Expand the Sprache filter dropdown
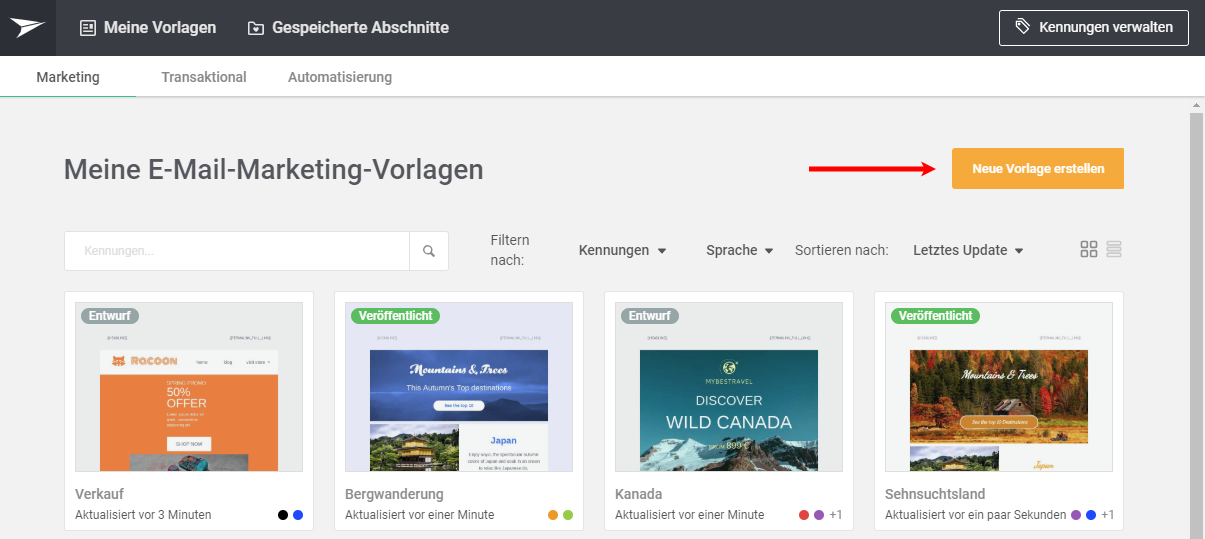 739,250
